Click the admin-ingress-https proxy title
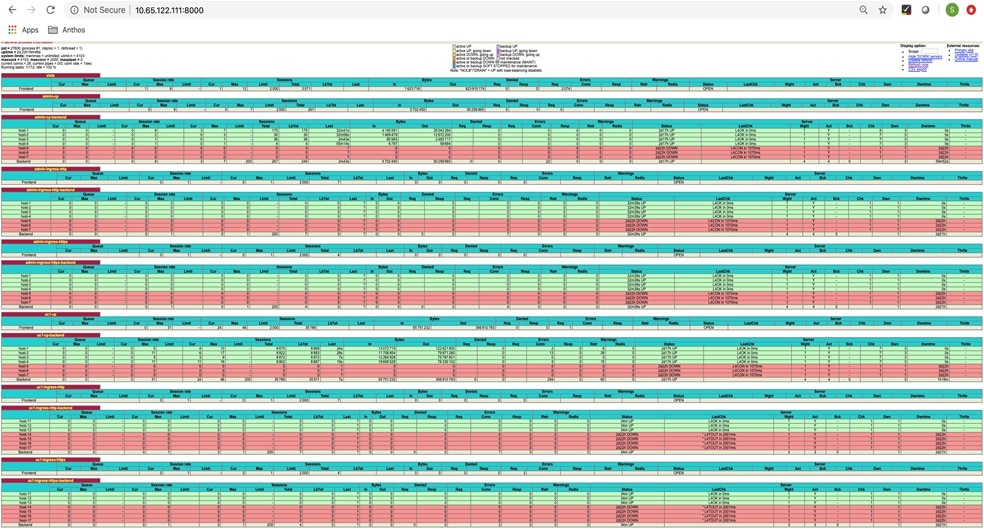Viewport: 984px width, 529px height. coord(50,242)
